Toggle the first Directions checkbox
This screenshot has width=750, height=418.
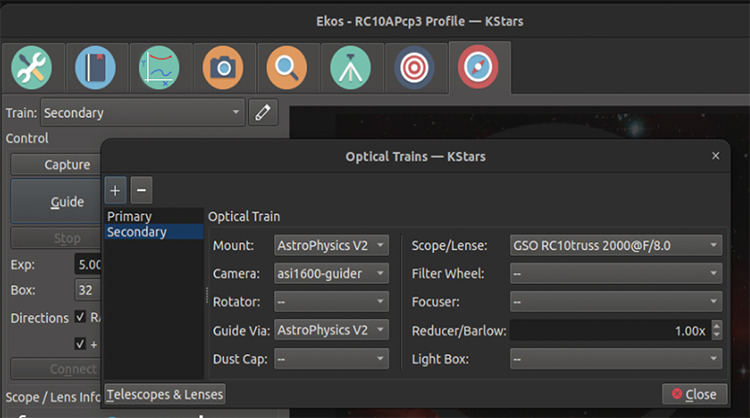click(x=81, y=317)
